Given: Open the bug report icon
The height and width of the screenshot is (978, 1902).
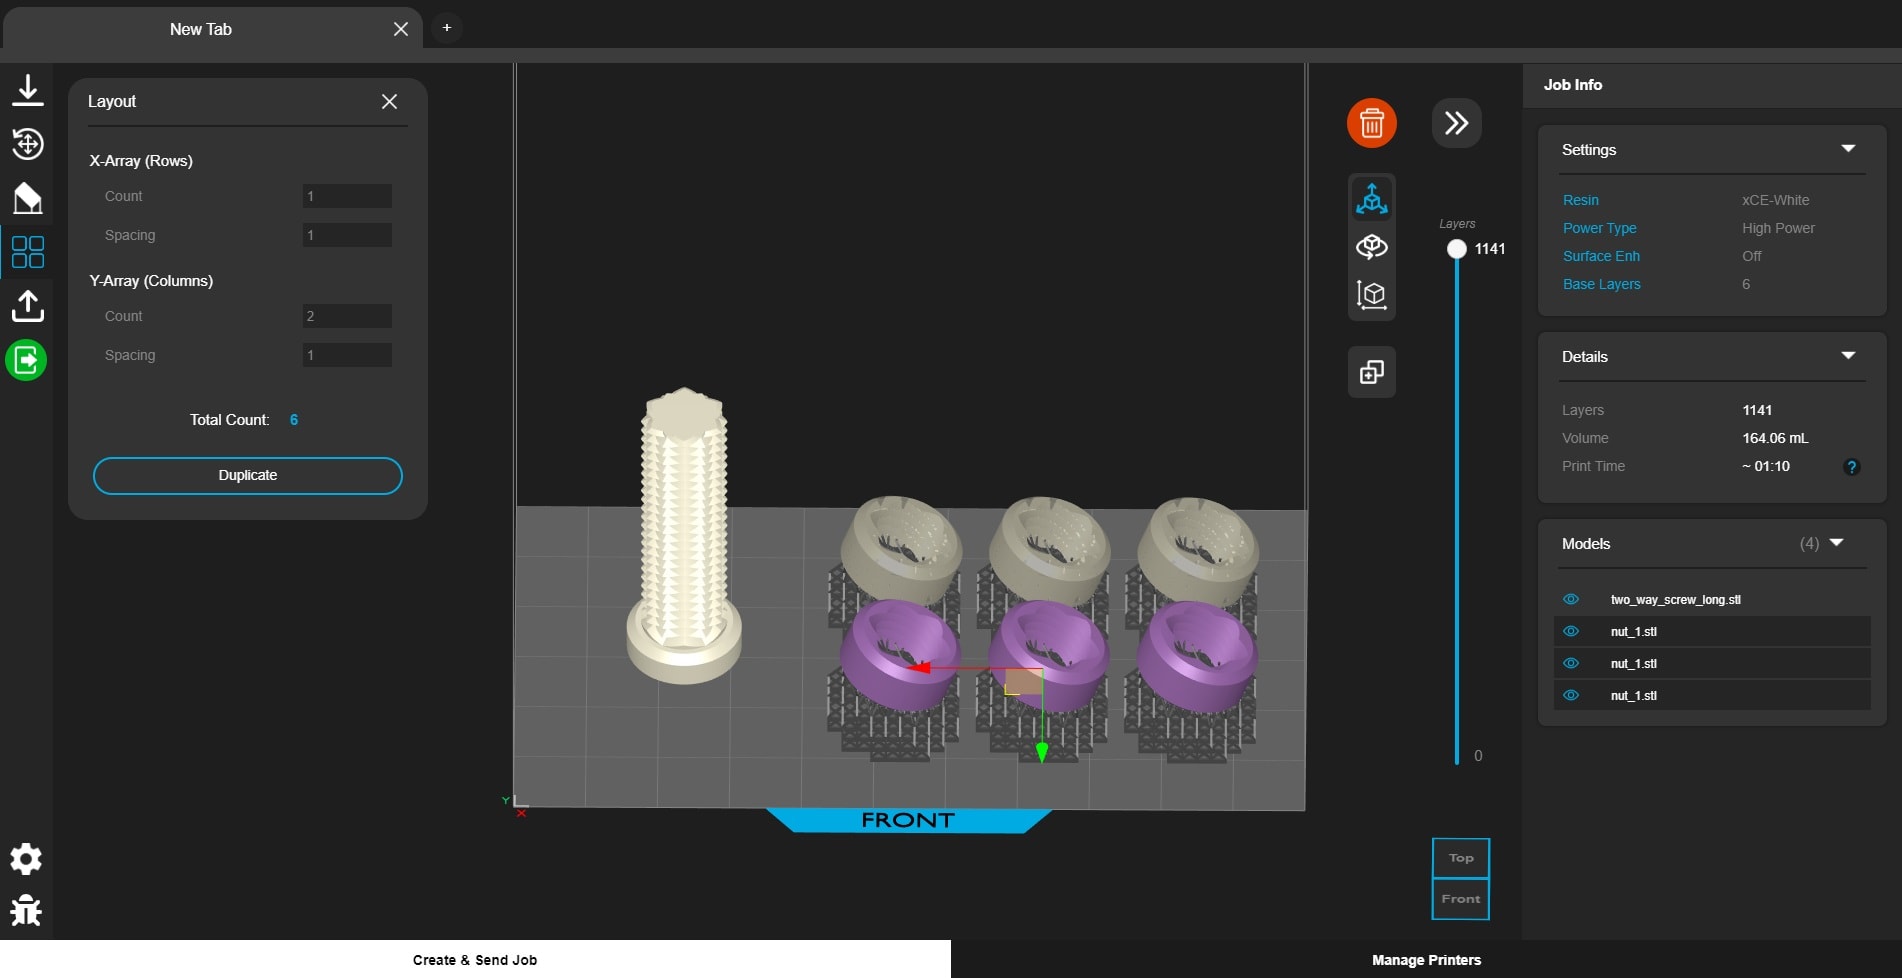Looking at the screenshot, I should 26,910.
